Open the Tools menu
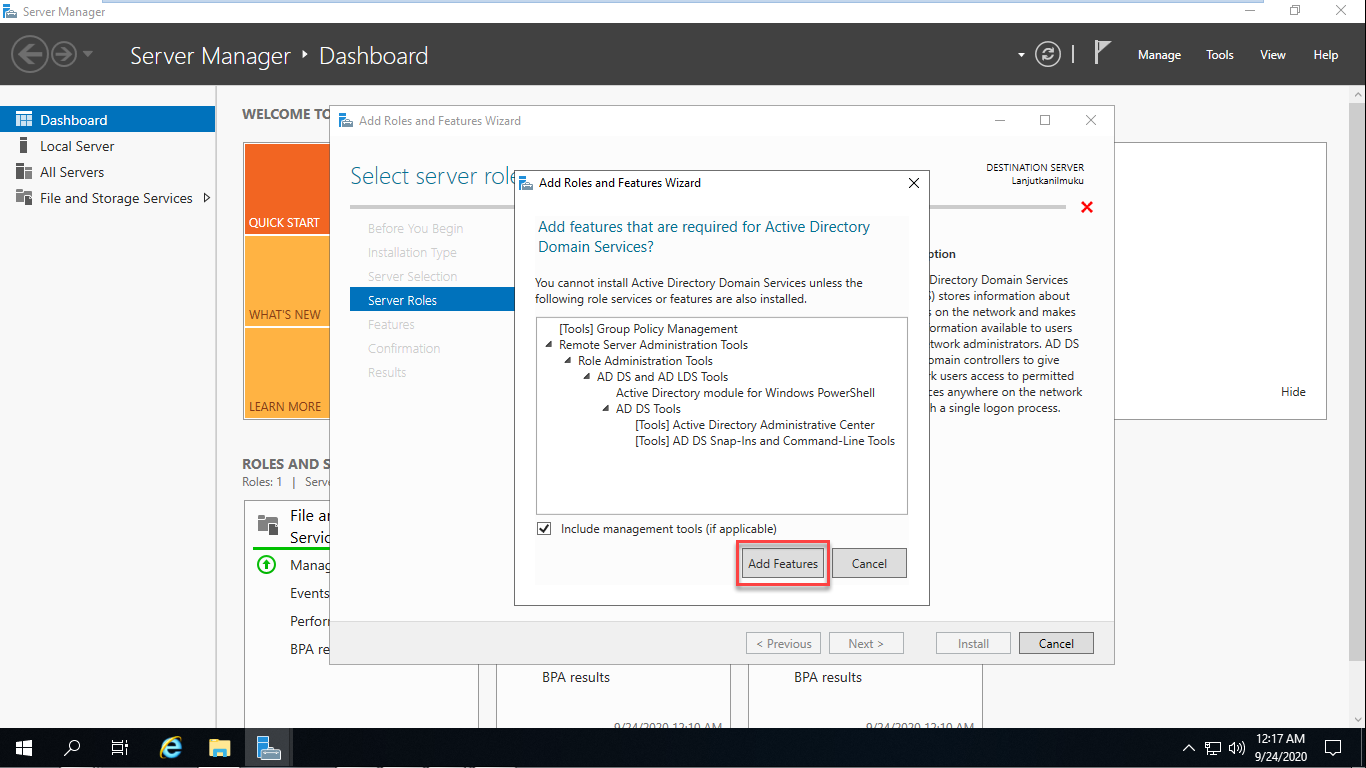The width and height of the screenshot is (1366, 768). tap(1219, 55)
